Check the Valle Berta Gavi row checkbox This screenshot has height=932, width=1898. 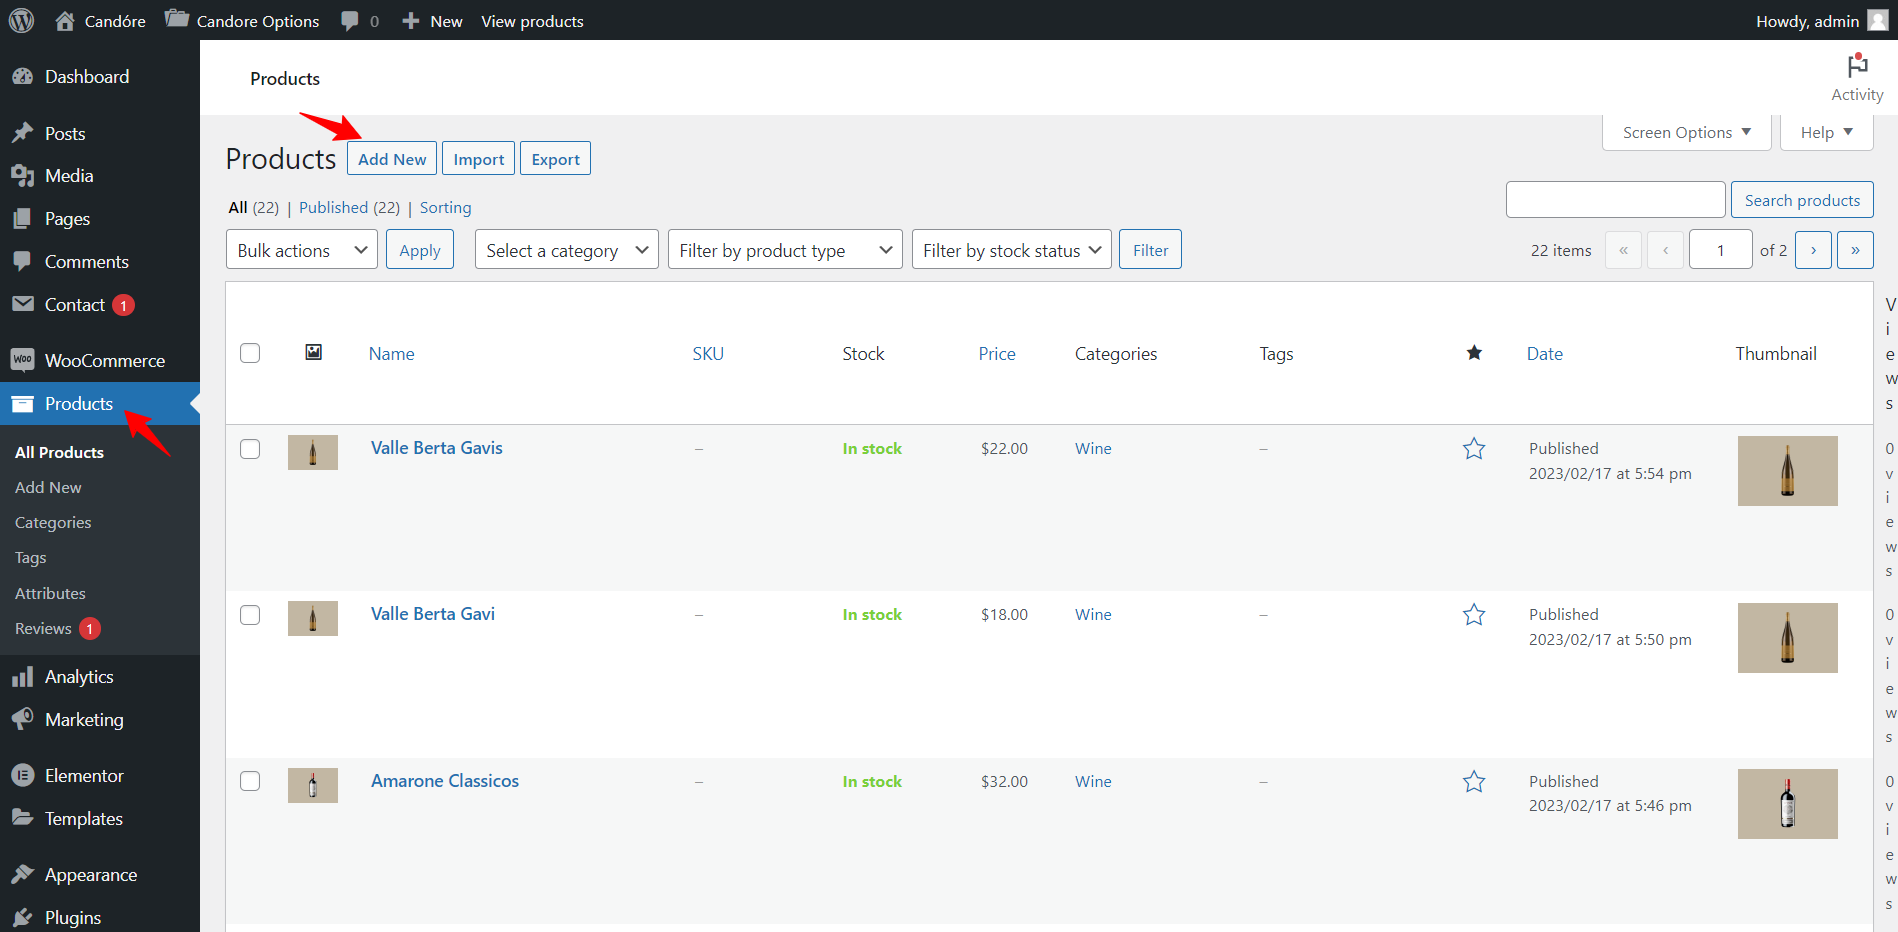coord(250,615)
